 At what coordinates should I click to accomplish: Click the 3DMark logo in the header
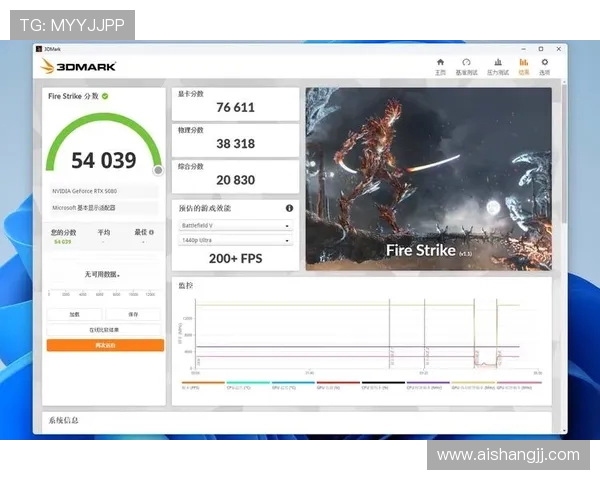point(79,66)
